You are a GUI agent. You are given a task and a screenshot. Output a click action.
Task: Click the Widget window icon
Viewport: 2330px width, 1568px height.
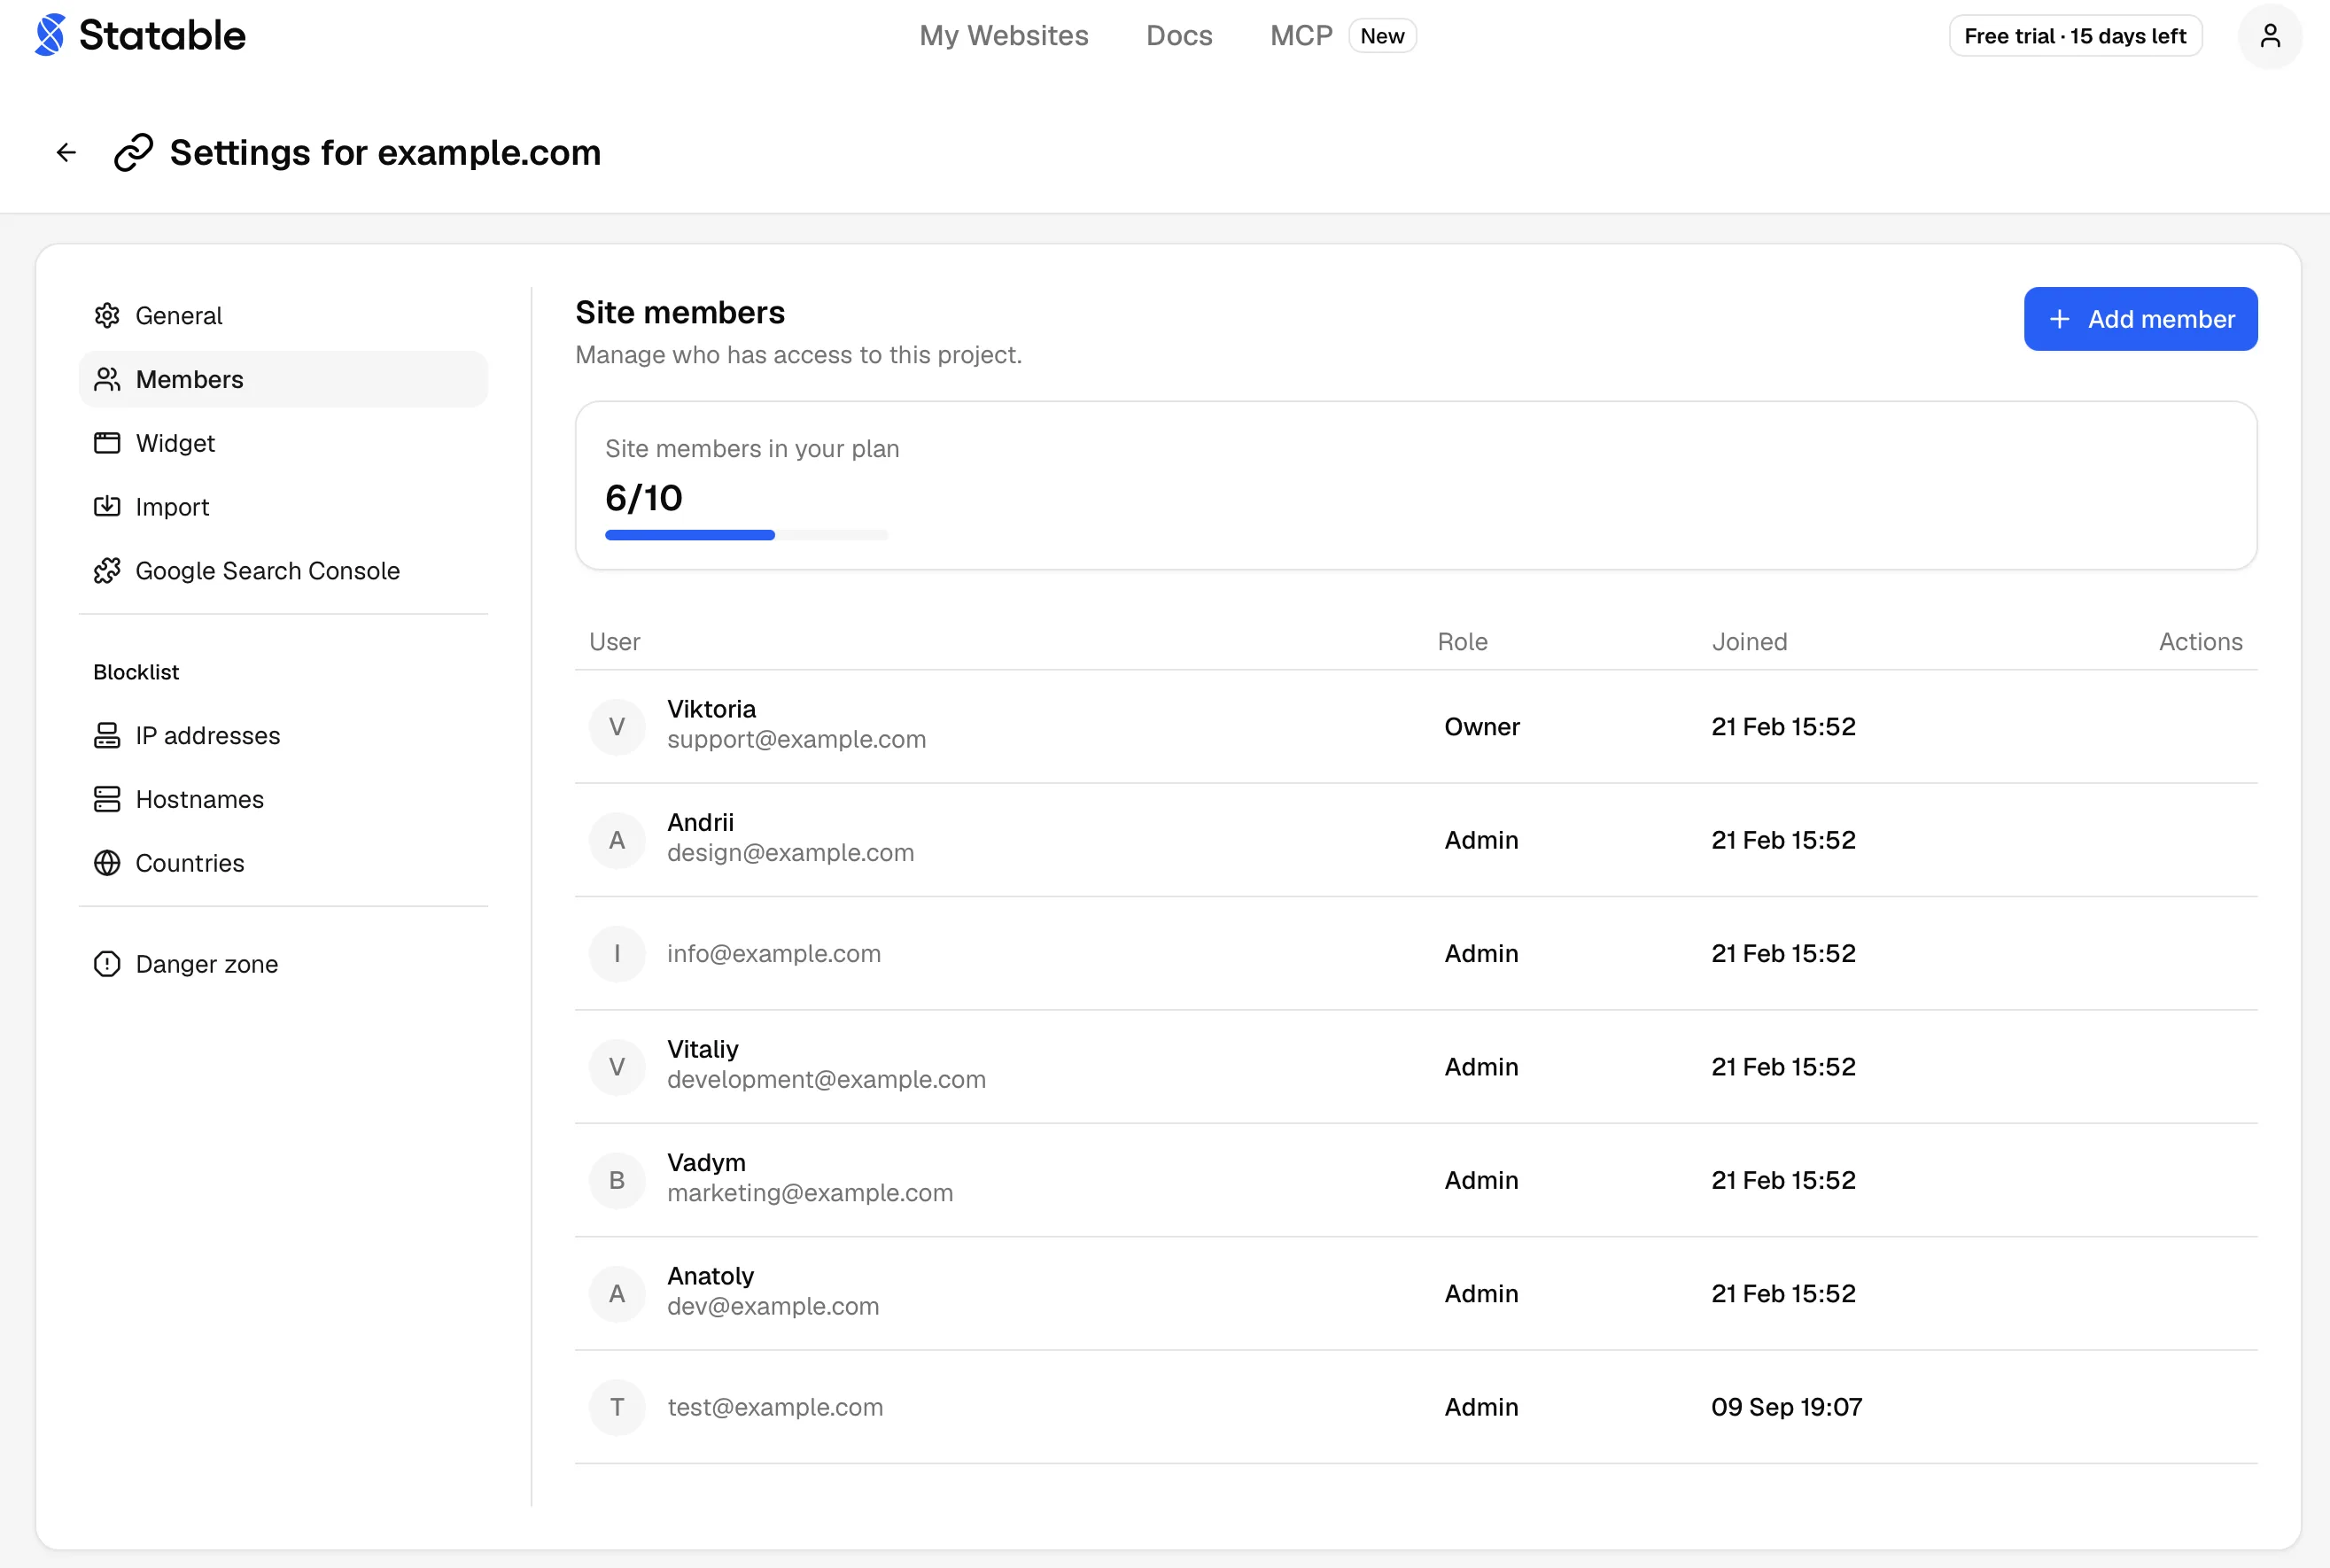point(107,443)
